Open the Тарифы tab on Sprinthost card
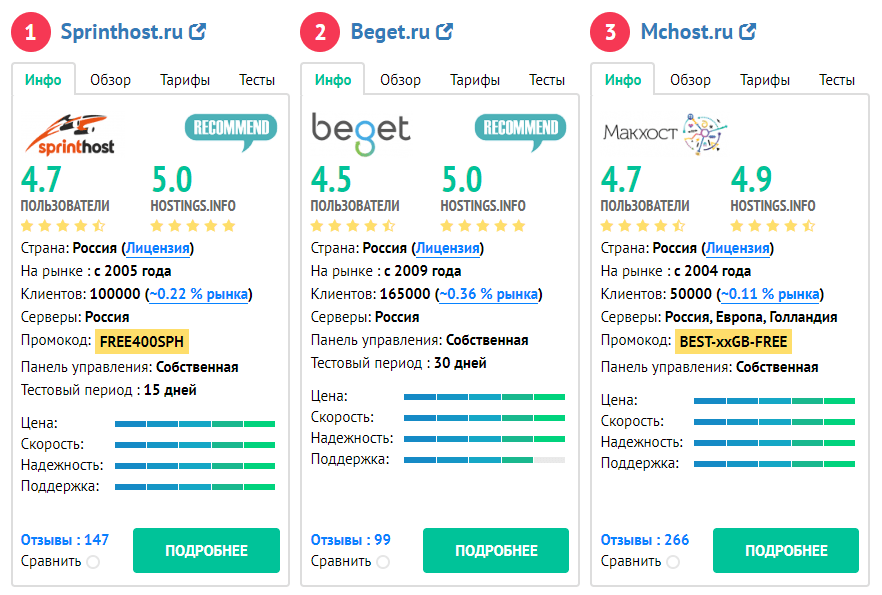 click(185, 80)
